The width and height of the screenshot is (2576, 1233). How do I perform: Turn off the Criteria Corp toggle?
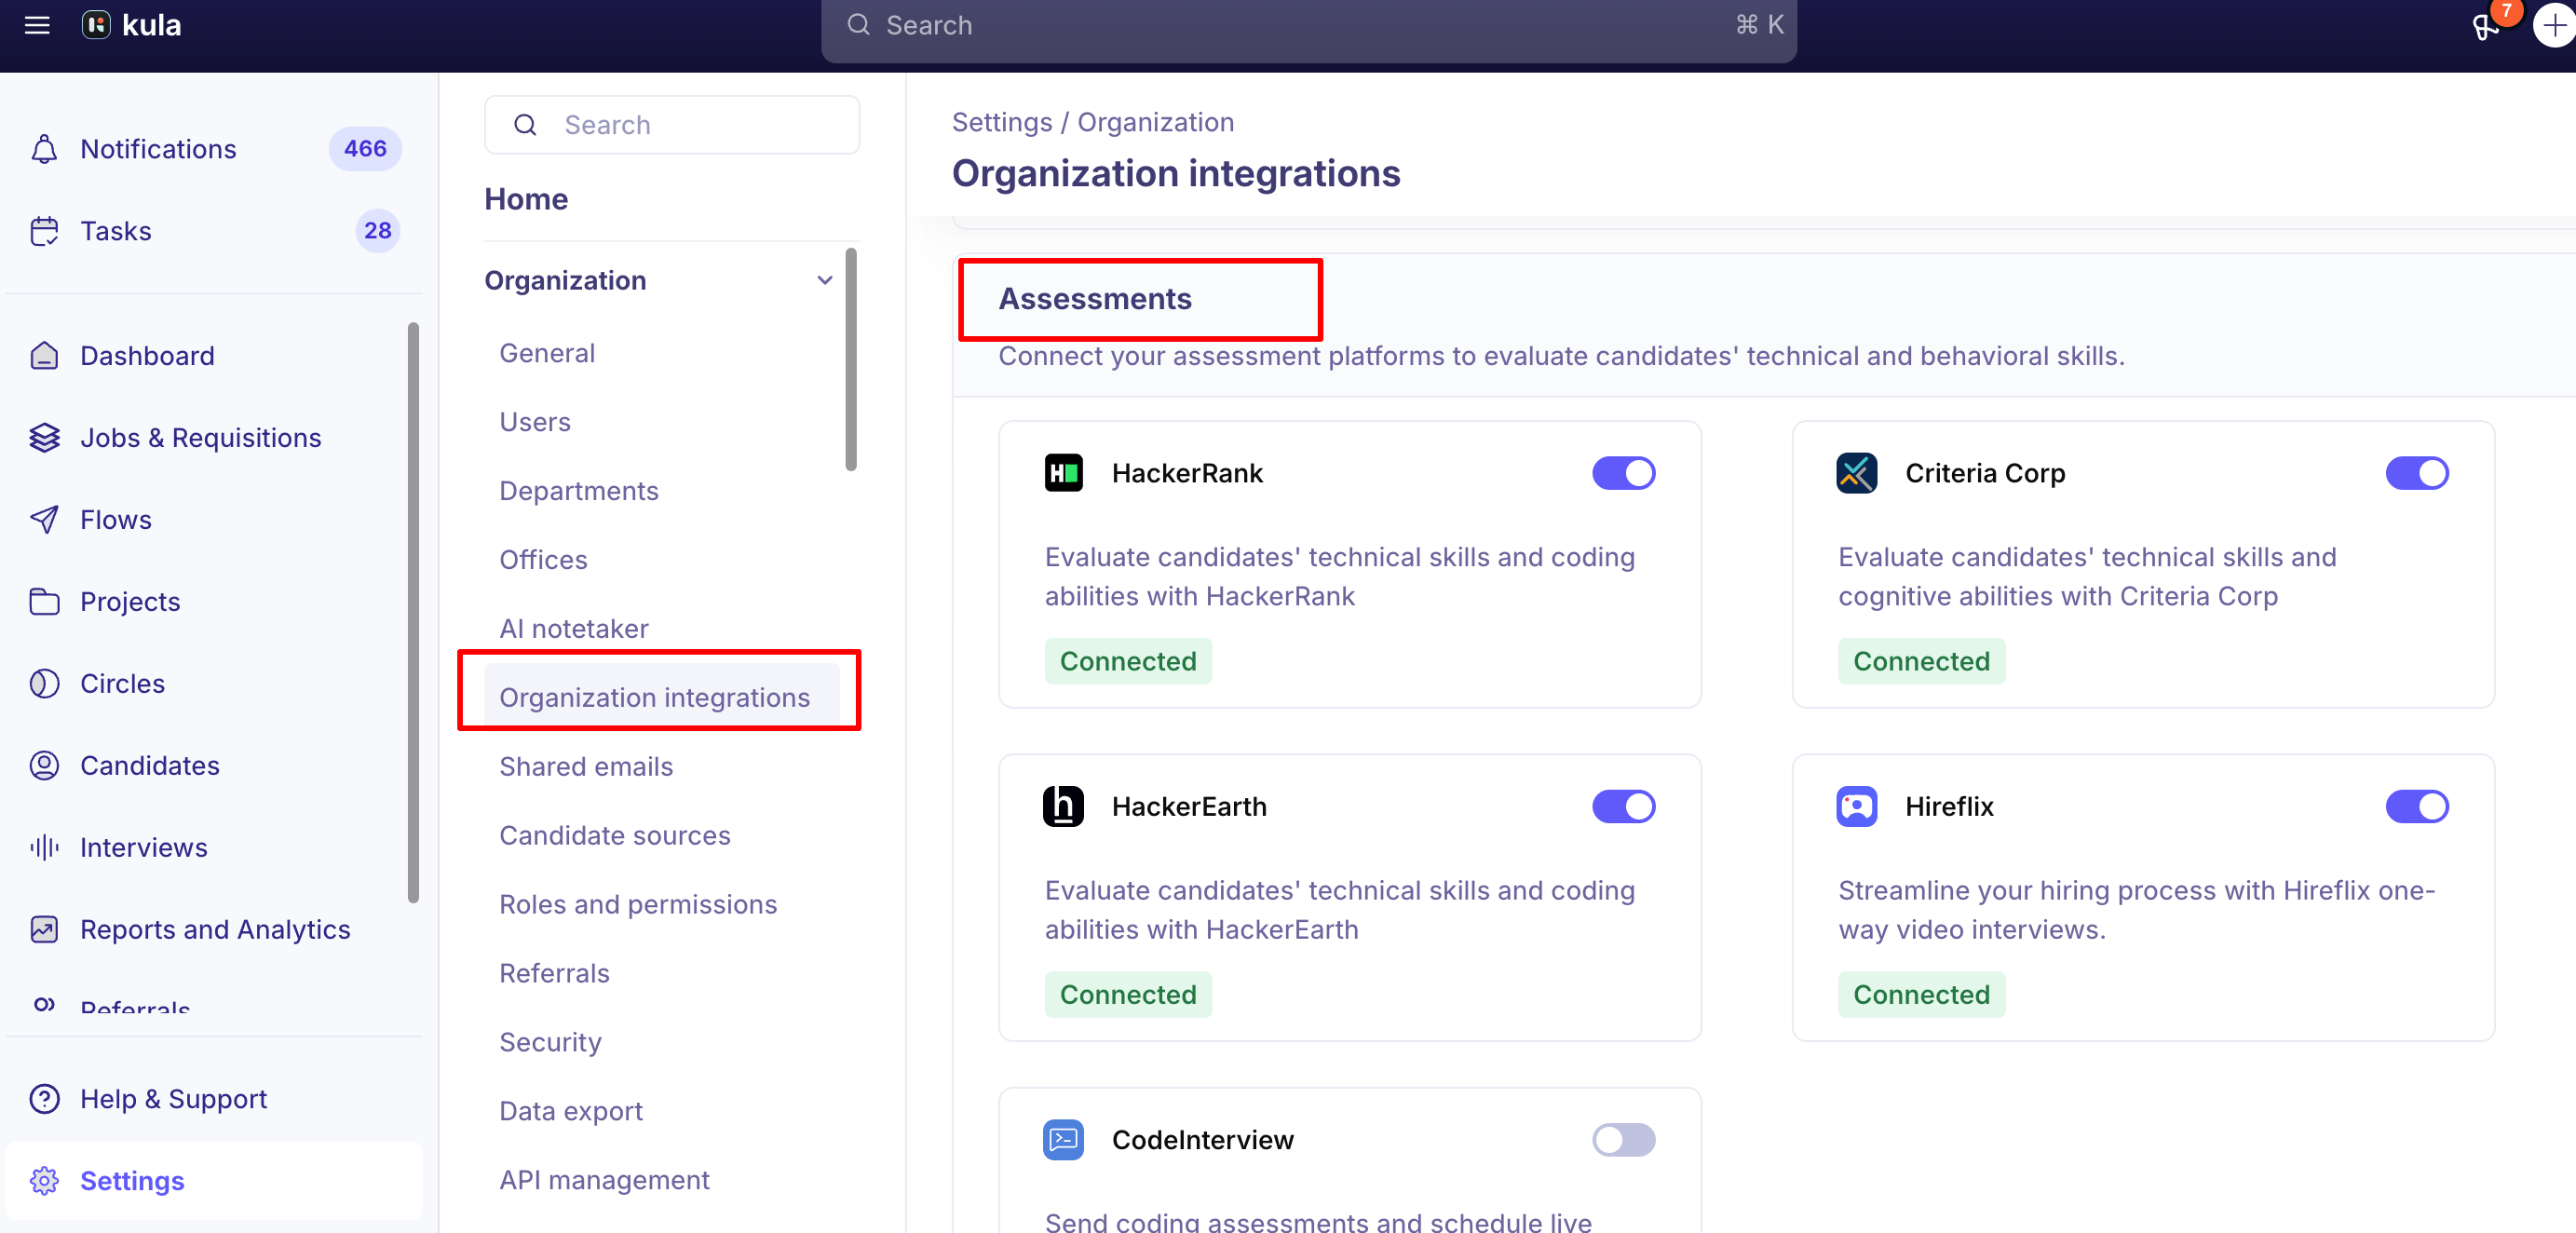click(x=2416, y=473)
